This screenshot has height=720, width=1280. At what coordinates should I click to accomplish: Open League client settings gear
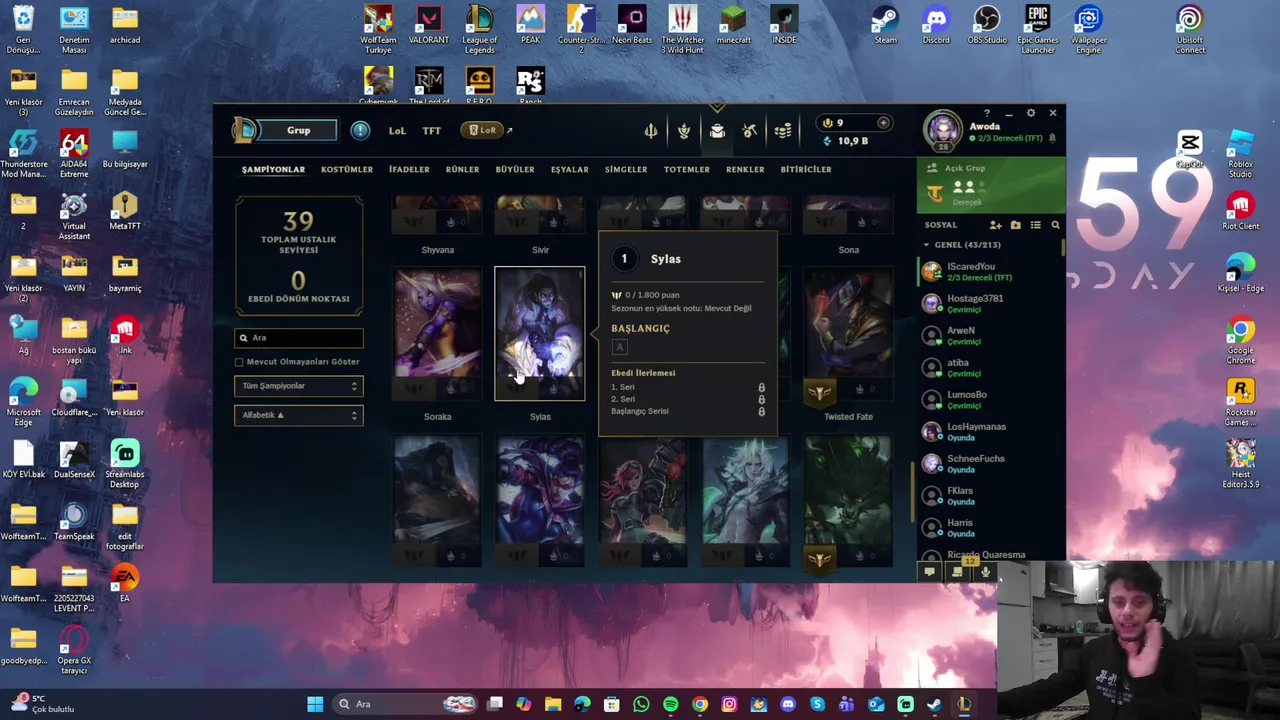(x=1031, y=113)
